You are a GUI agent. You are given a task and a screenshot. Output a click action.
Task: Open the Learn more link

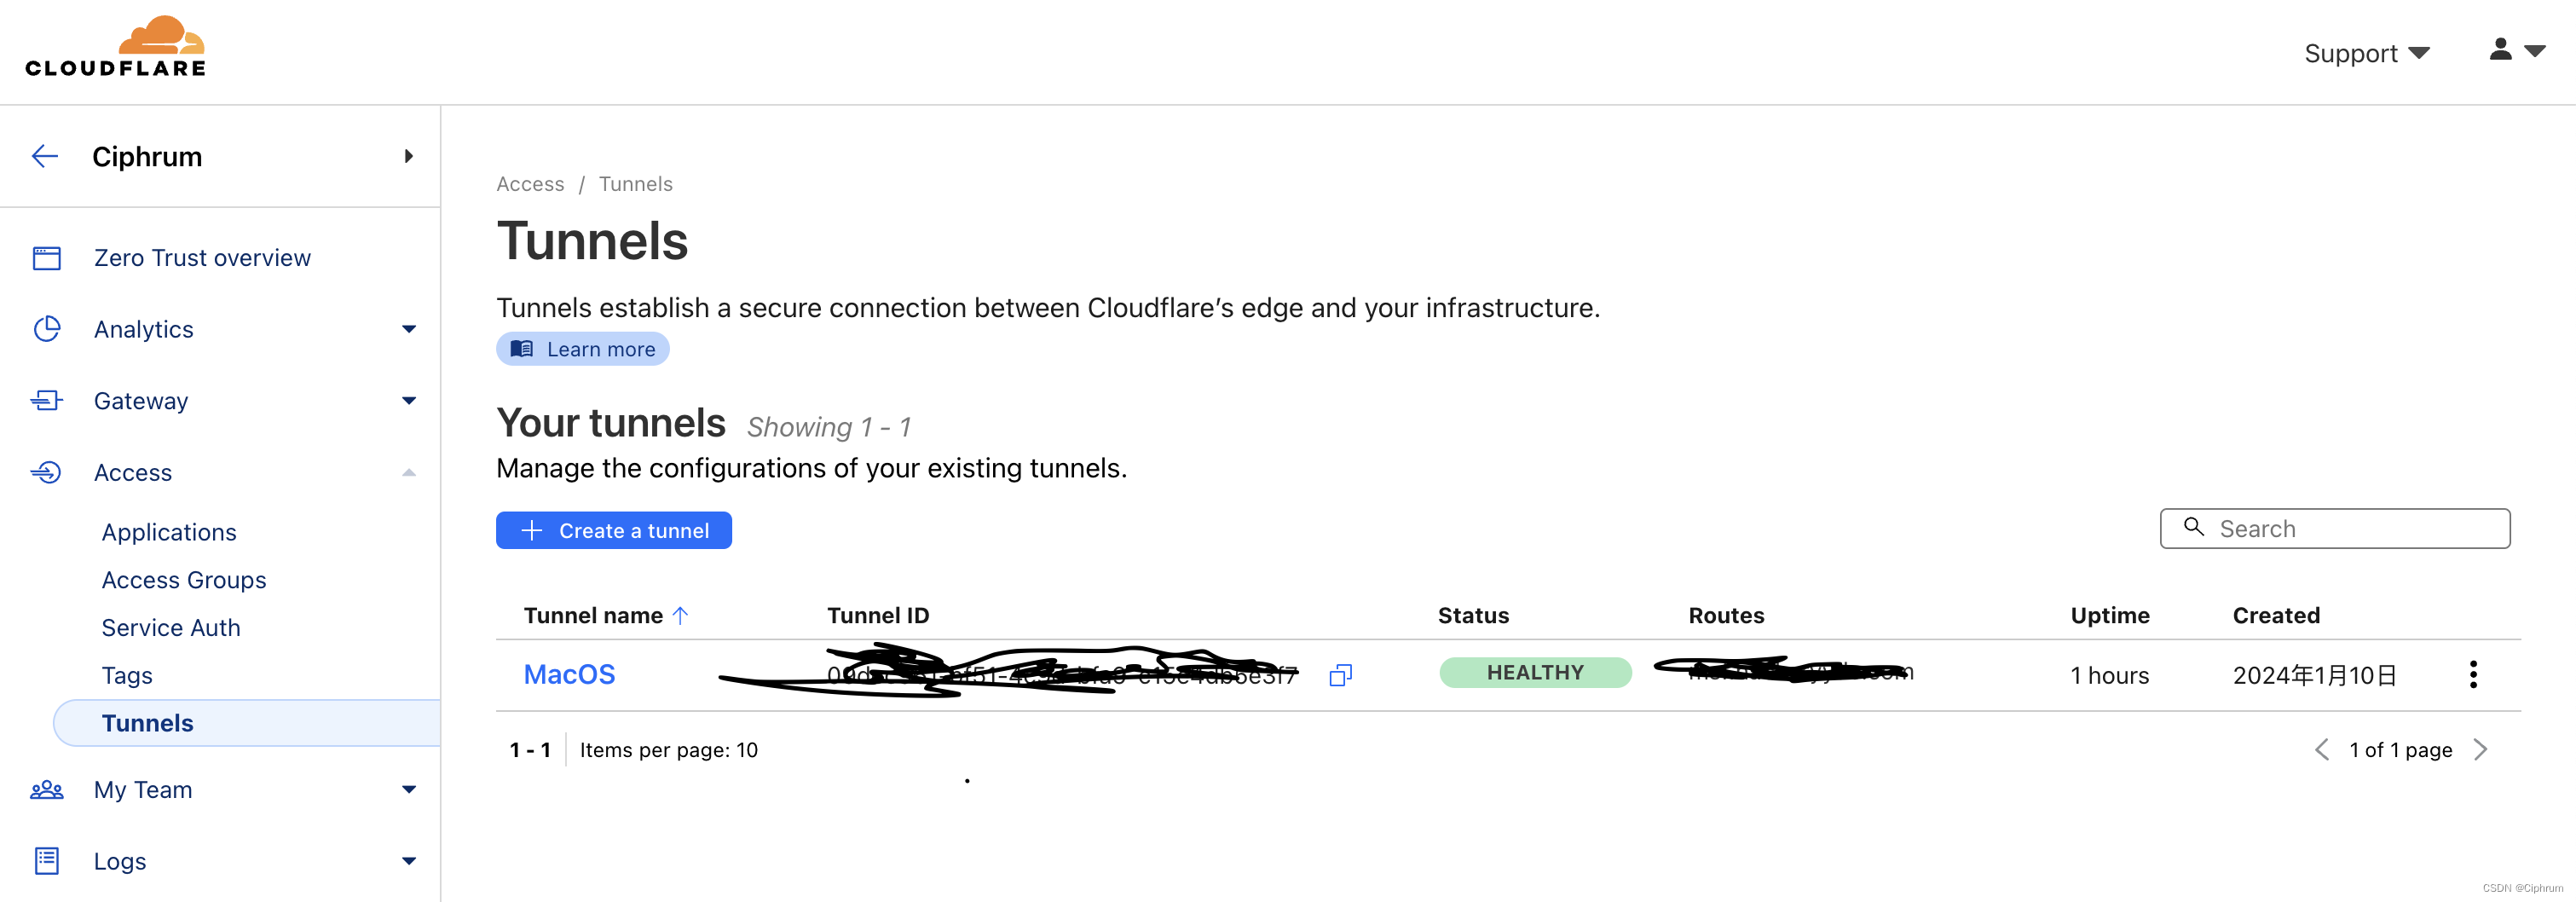(x=582, y=348)
